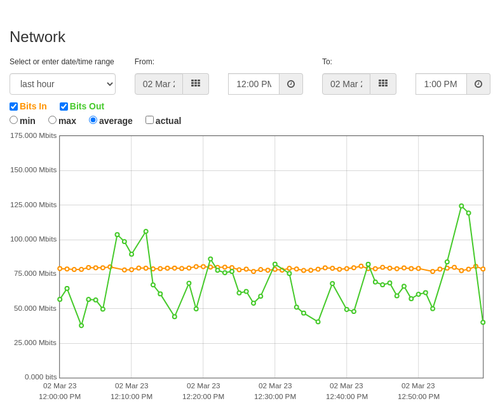Click the 1:00 PM To time field
The width and height of the screenshot is (500, 403).
click(x=441, y=84)
